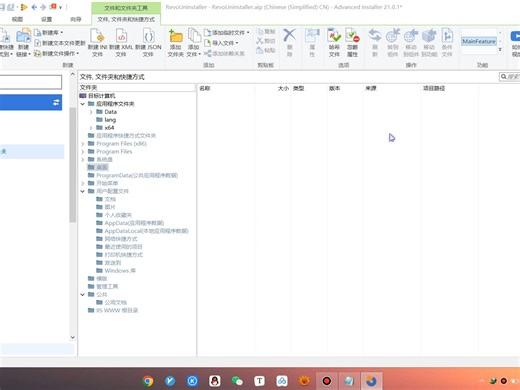Click the Paste clipboard button
This screenshot has width=520, height=390.
(x=266, y=50)
